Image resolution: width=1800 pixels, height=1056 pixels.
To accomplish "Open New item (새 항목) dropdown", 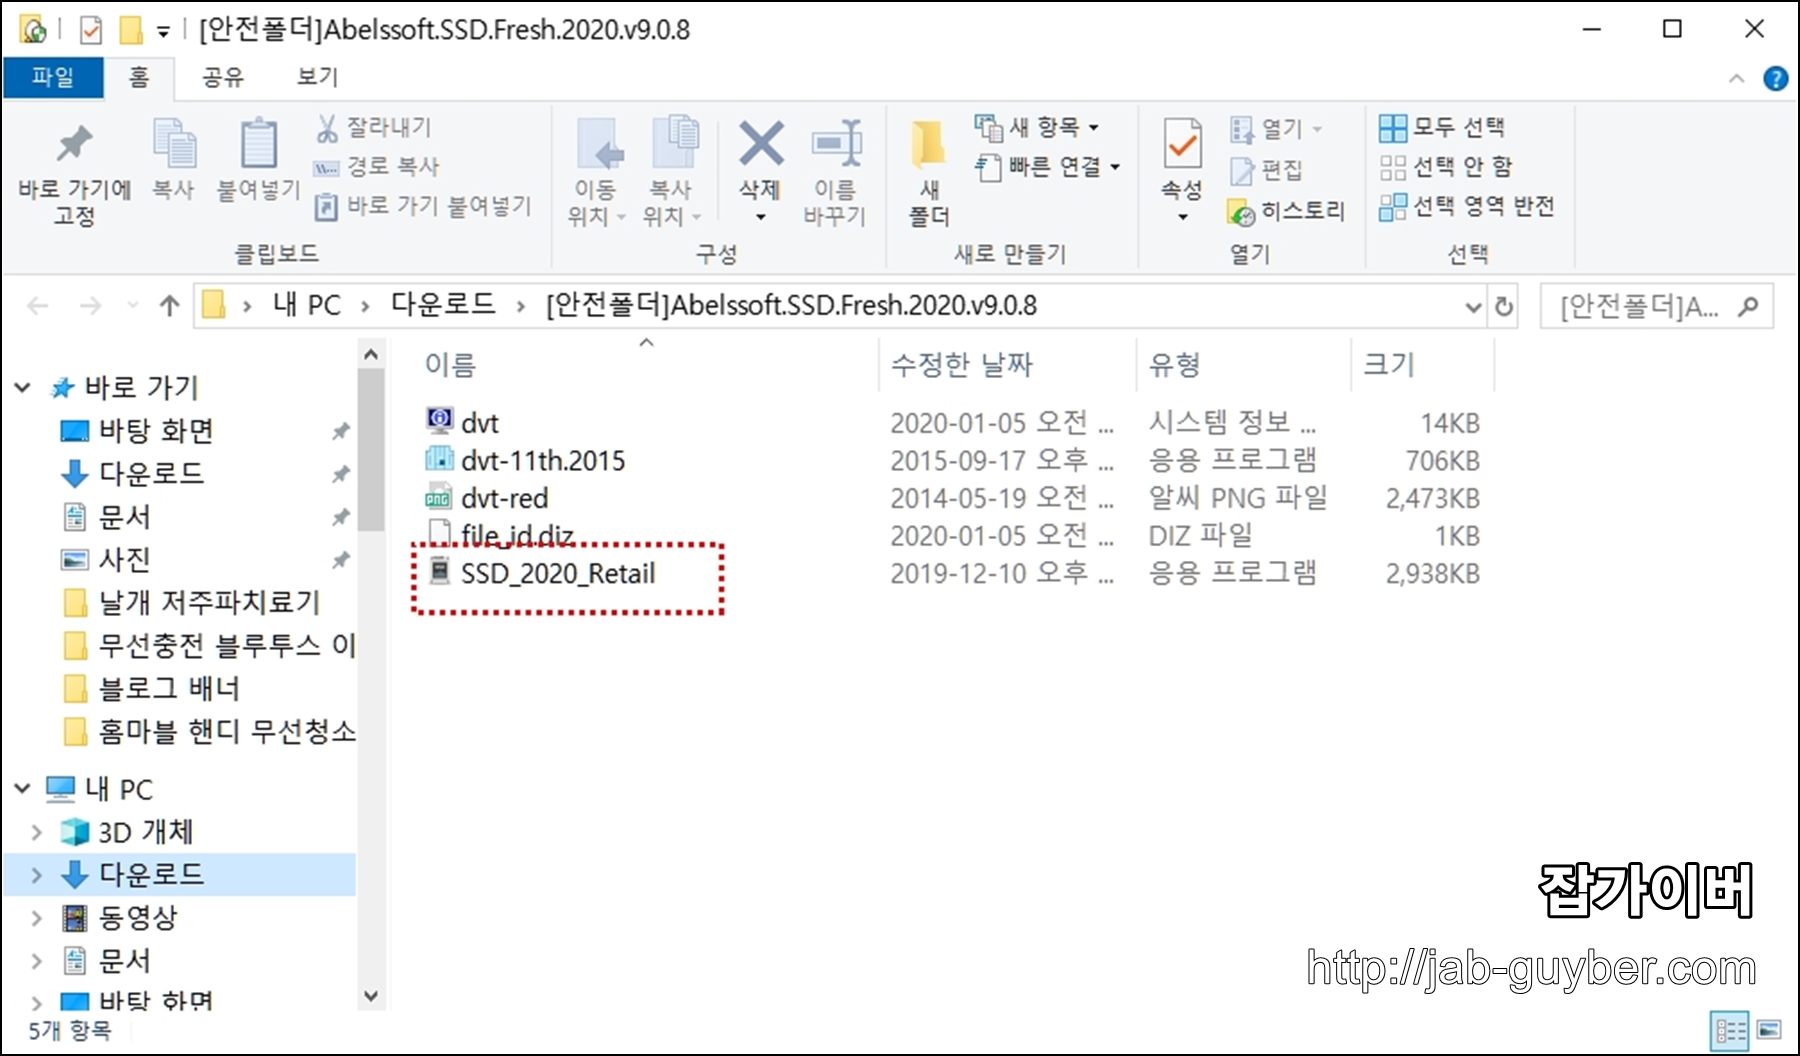I will 1037,127.
